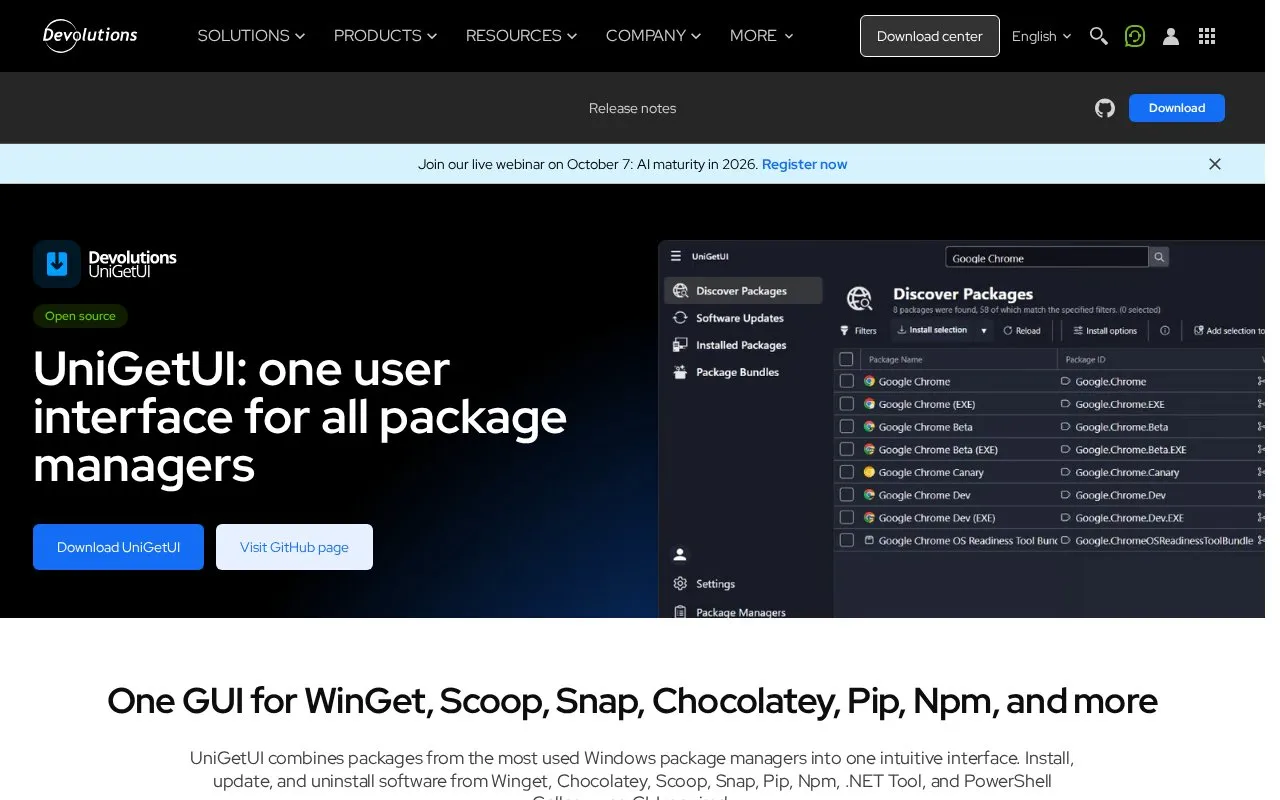Click the Reload icon in toolbar

point(1008,331)
